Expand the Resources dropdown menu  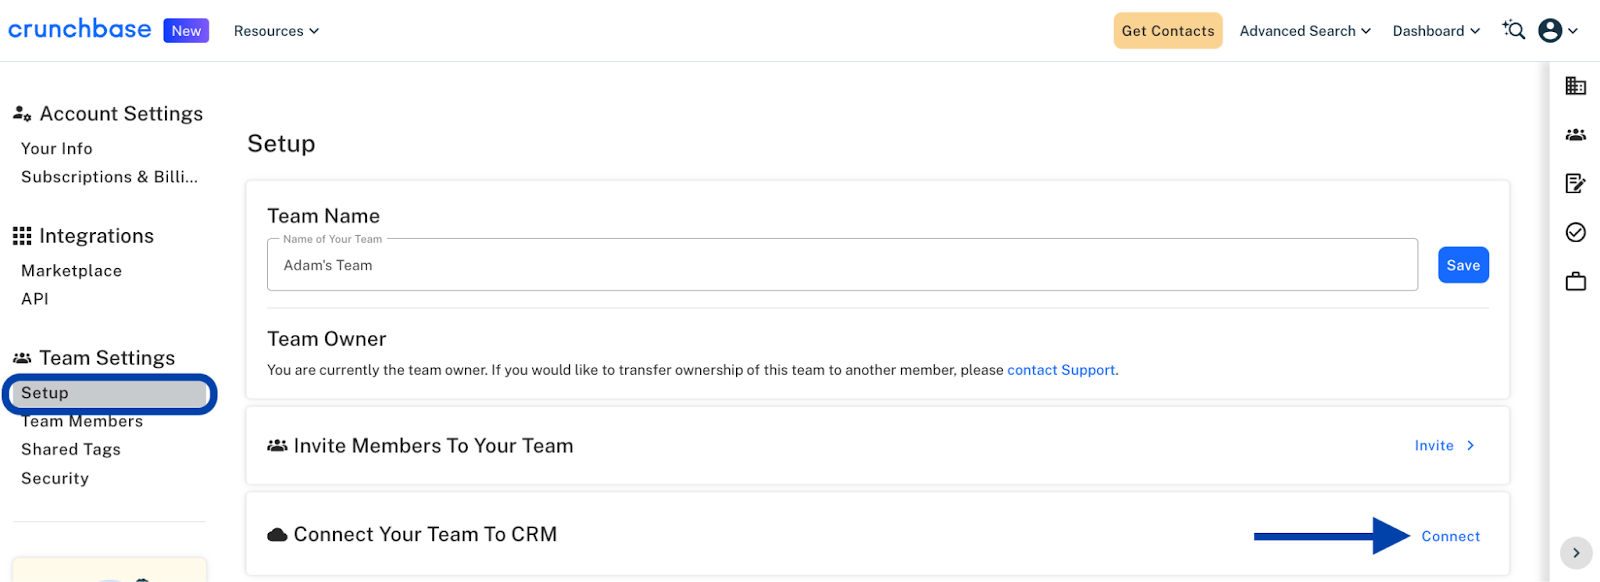[x=276, y=31]
